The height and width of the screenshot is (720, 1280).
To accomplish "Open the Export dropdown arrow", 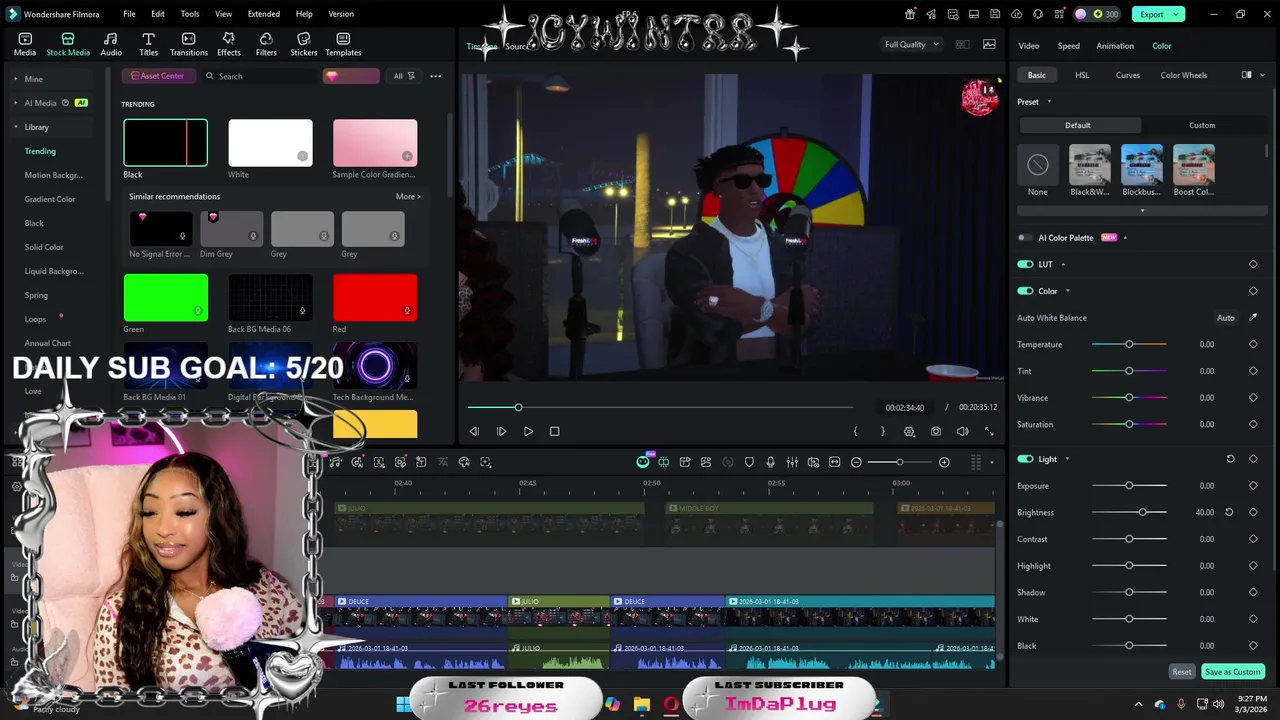I will coord(1177,14).
